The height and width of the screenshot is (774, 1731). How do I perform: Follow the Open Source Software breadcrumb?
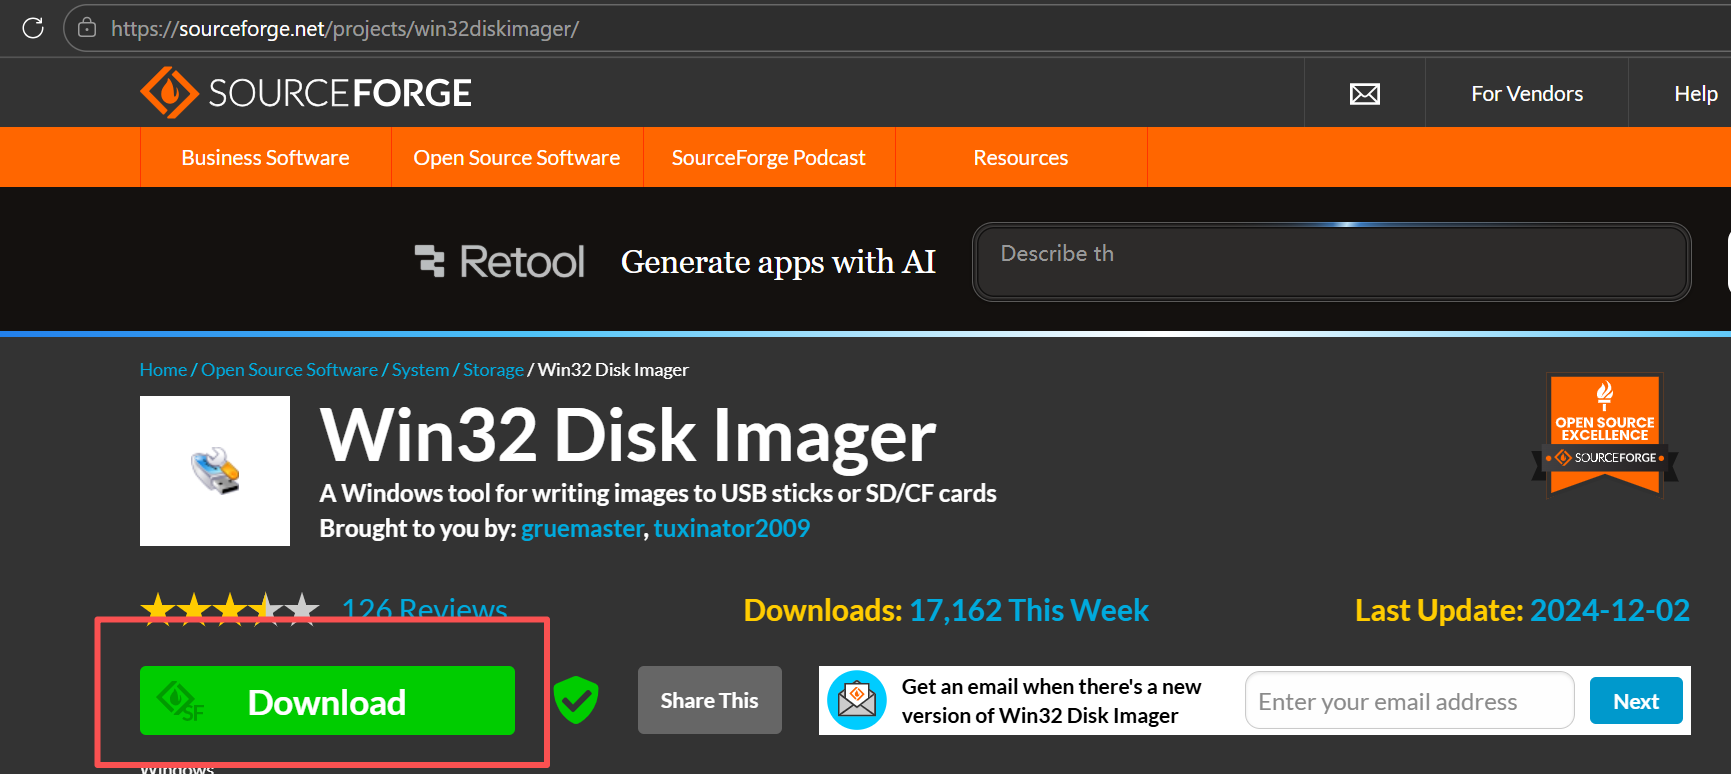point(289,370)
